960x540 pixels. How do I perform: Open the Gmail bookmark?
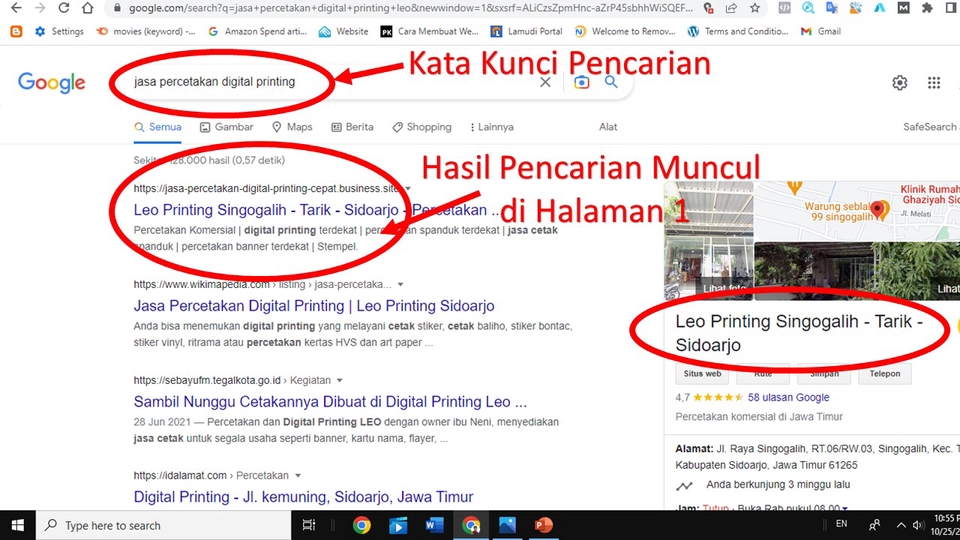(821, 31)
